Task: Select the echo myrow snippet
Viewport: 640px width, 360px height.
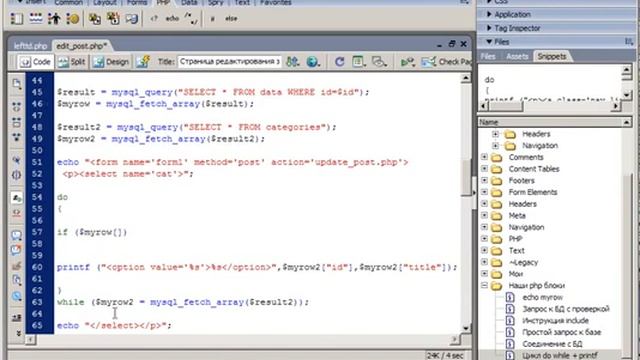Action: point(542,297)
